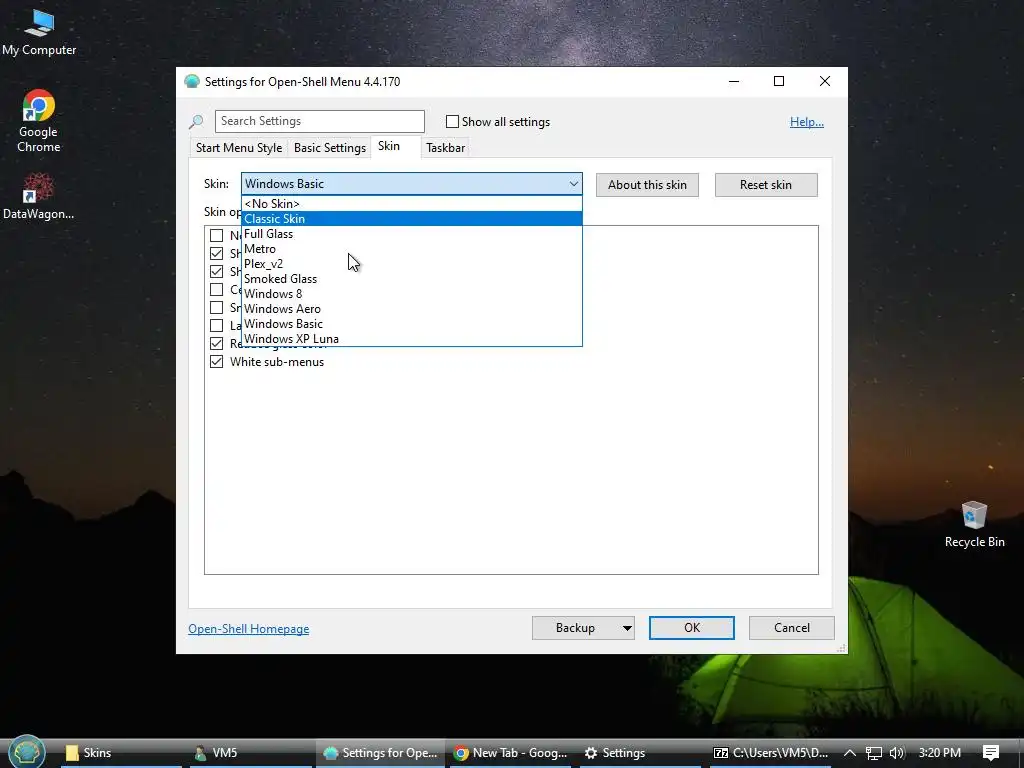Click the Open-Shell title bar icon
The width and height of the screenshot is (1024, 768).
[192, 82]
